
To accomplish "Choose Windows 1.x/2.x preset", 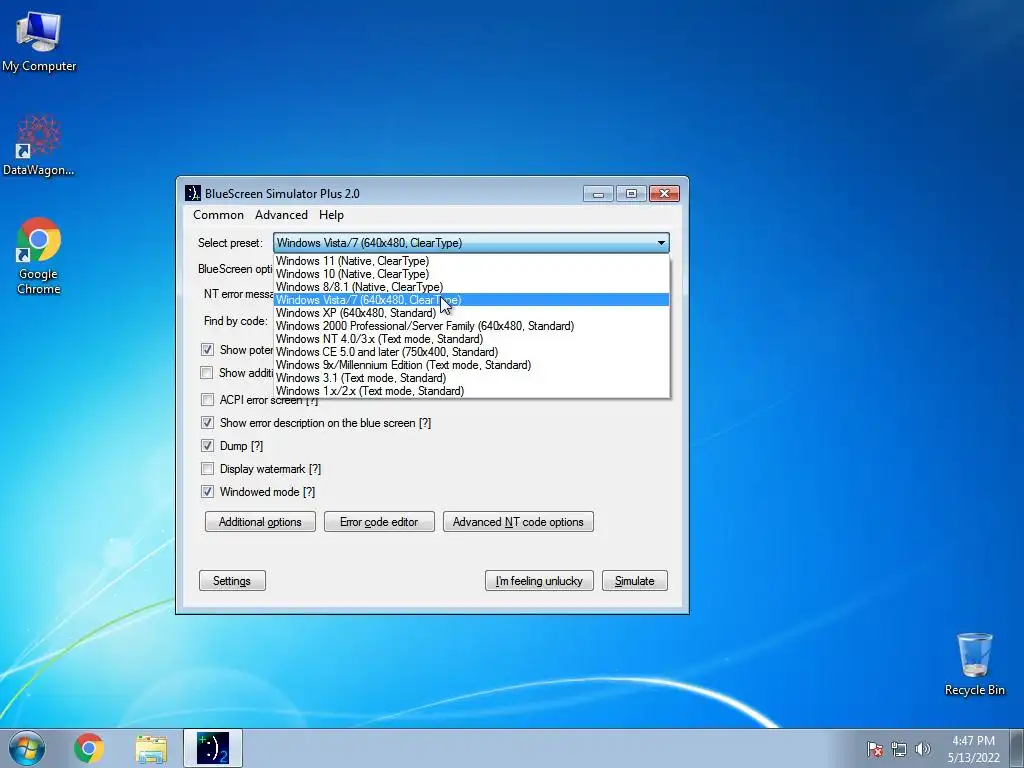I will pos(472,391).
